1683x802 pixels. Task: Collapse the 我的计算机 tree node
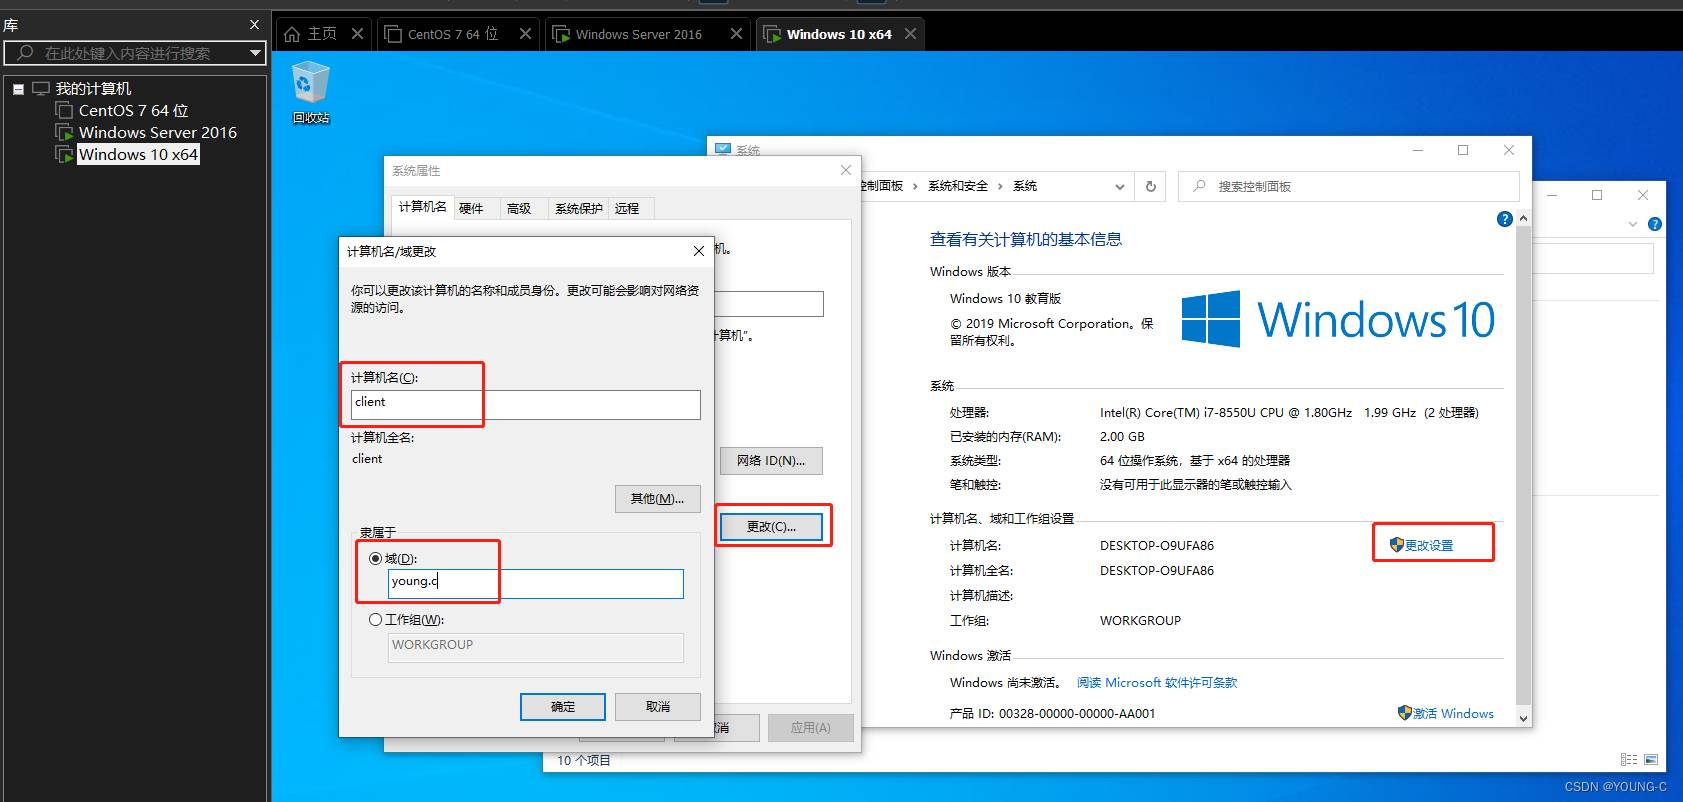click(x=18, y=89)
